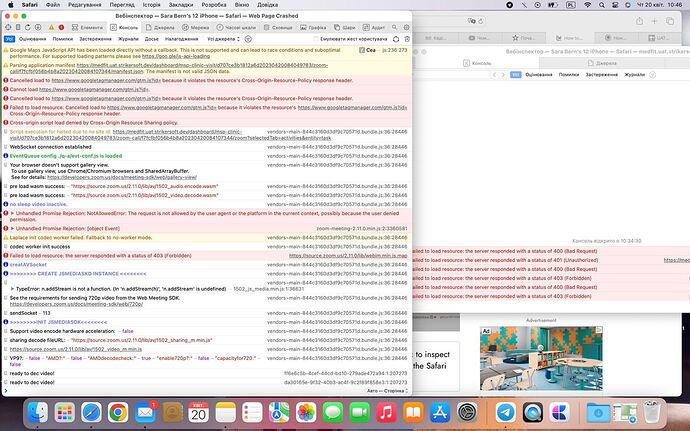
Task: Click the yellow warning count indicator
Action: [x=51, y=27]
